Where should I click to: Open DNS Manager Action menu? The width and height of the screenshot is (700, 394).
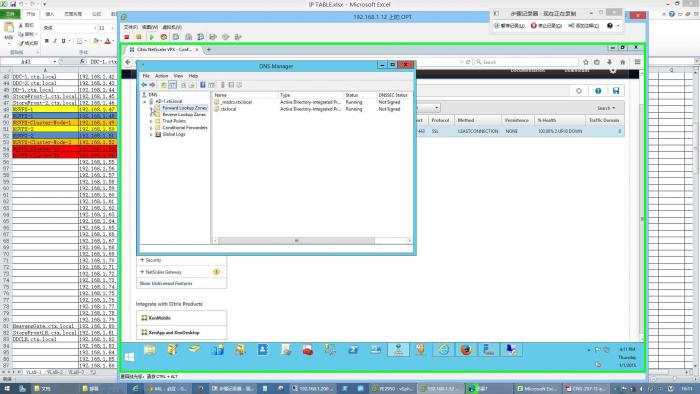click(x=162, y=76)
